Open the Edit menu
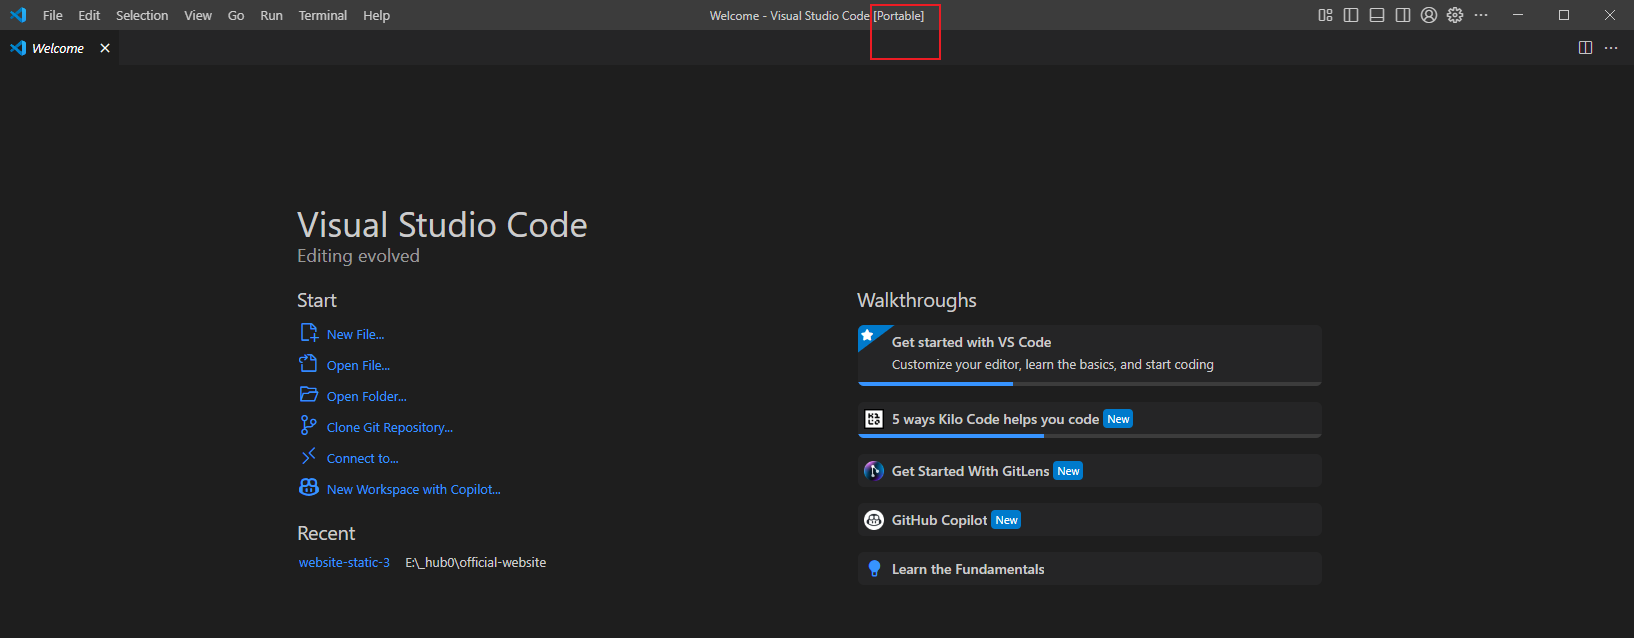1634x638 pixels. [89, 15]
